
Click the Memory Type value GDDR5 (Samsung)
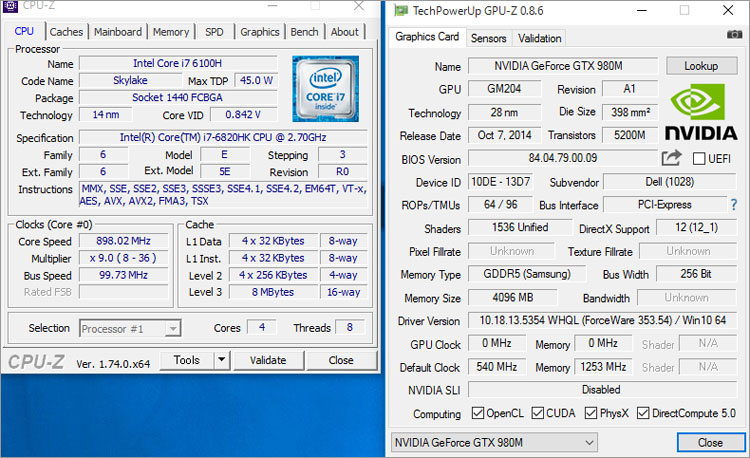pyautogui.click(x=527, y=274)
